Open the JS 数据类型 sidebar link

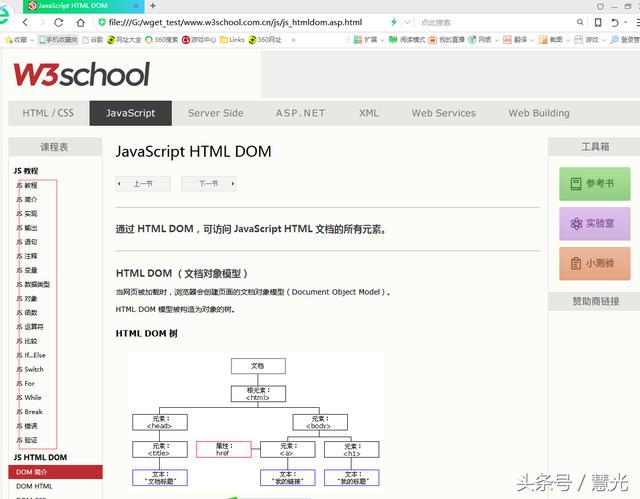(33, 284)
